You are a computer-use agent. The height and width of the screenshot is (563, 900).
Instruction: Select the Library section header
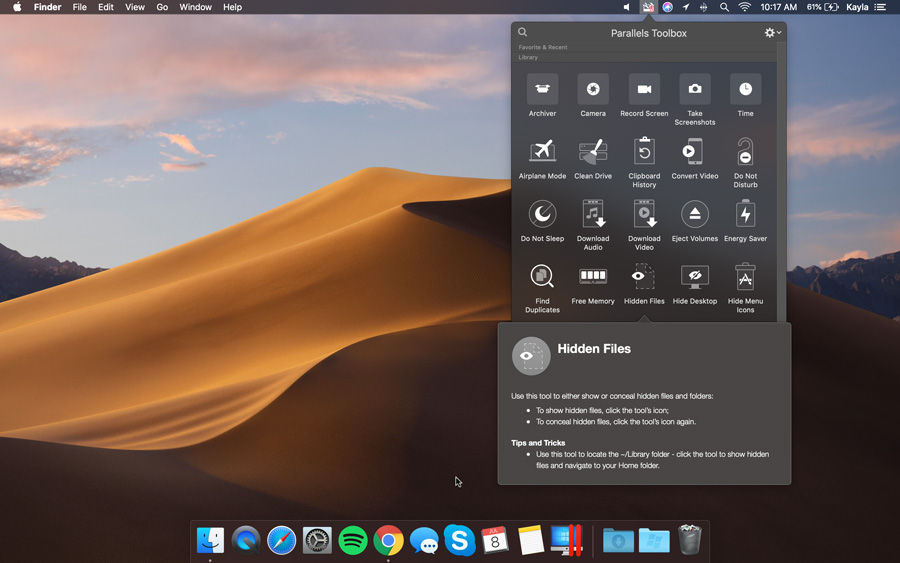pos(528,57)
